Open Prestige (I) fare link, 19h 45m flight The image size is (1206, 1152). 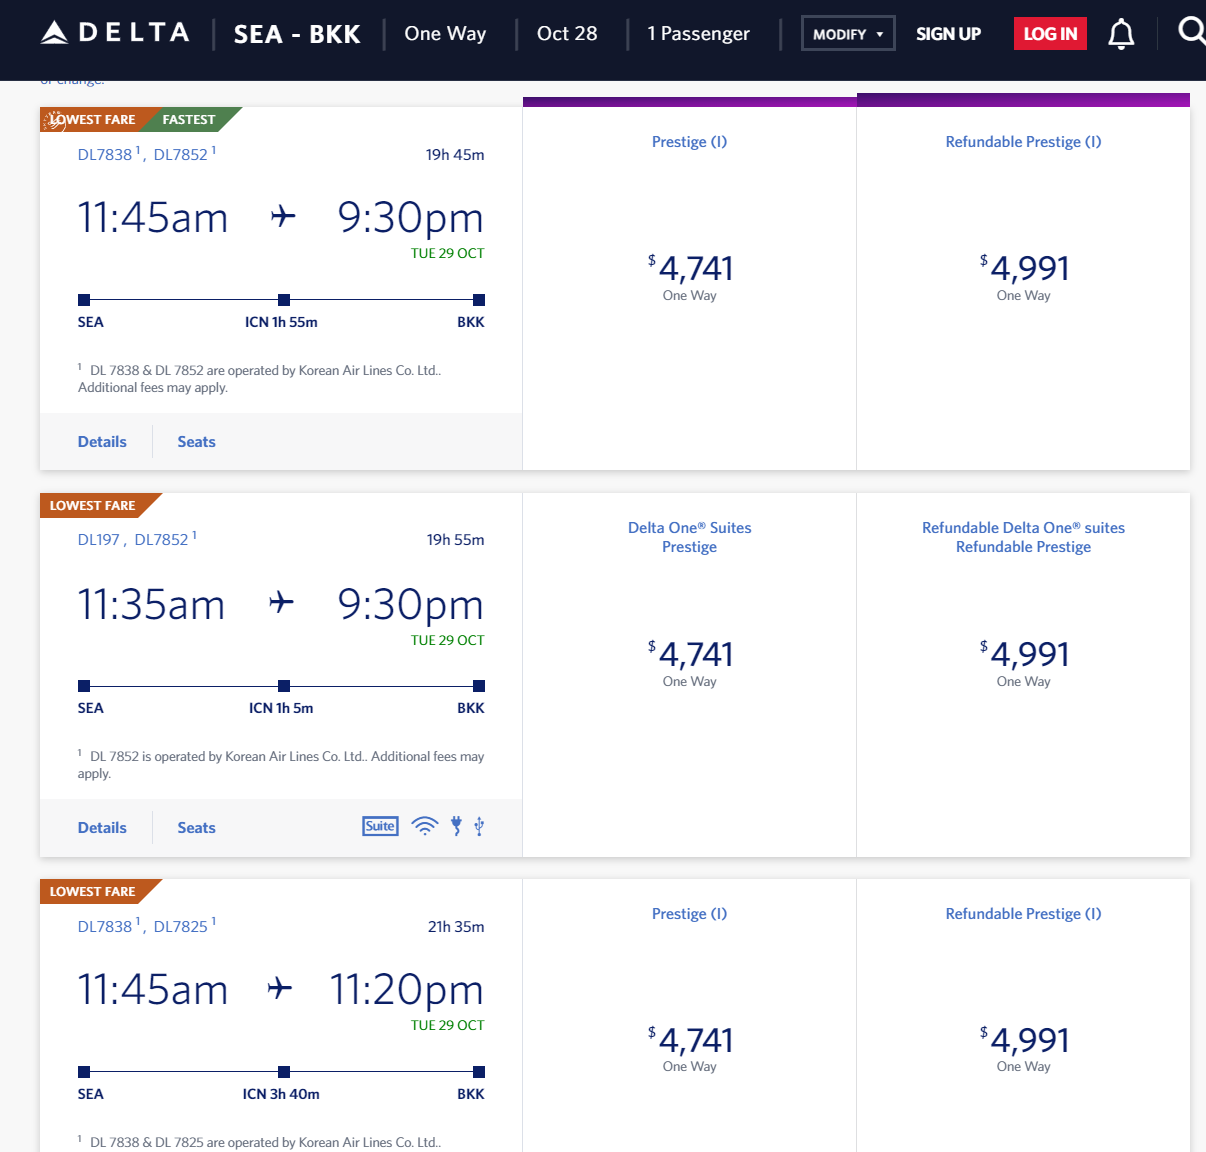click(x=689, y=141)
